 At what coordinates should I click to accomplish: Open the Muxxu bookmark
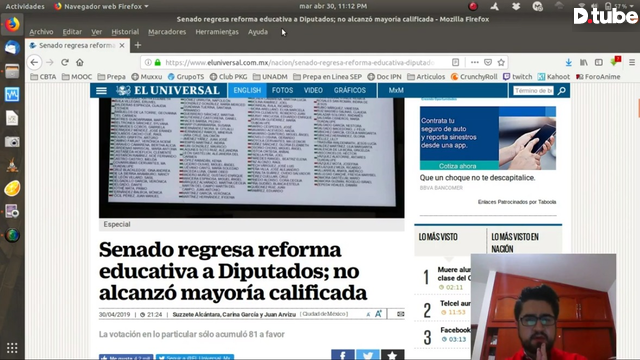[147, 77]
